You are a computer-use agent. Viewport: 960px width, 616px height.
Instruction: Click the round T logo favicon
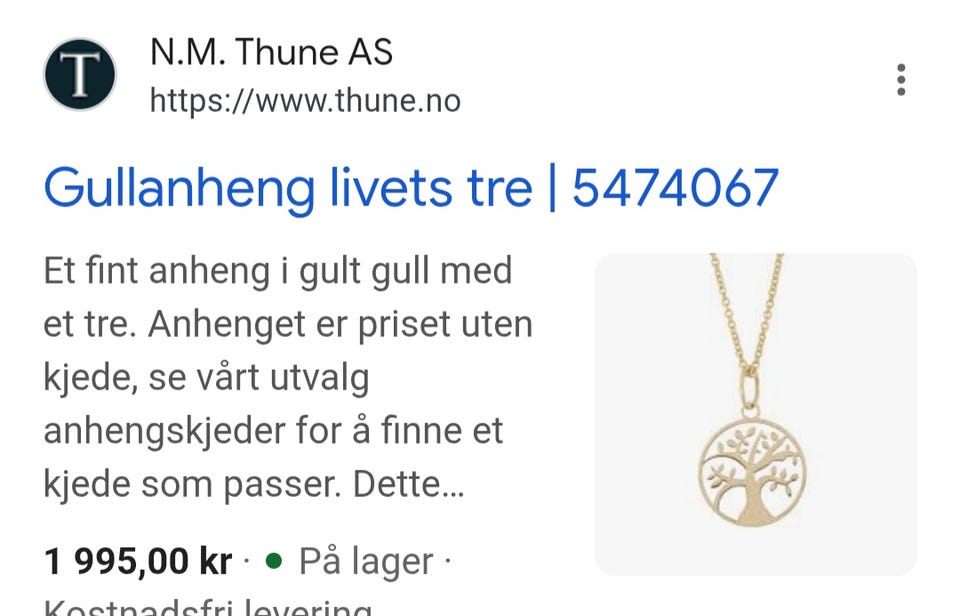[80, 74]
